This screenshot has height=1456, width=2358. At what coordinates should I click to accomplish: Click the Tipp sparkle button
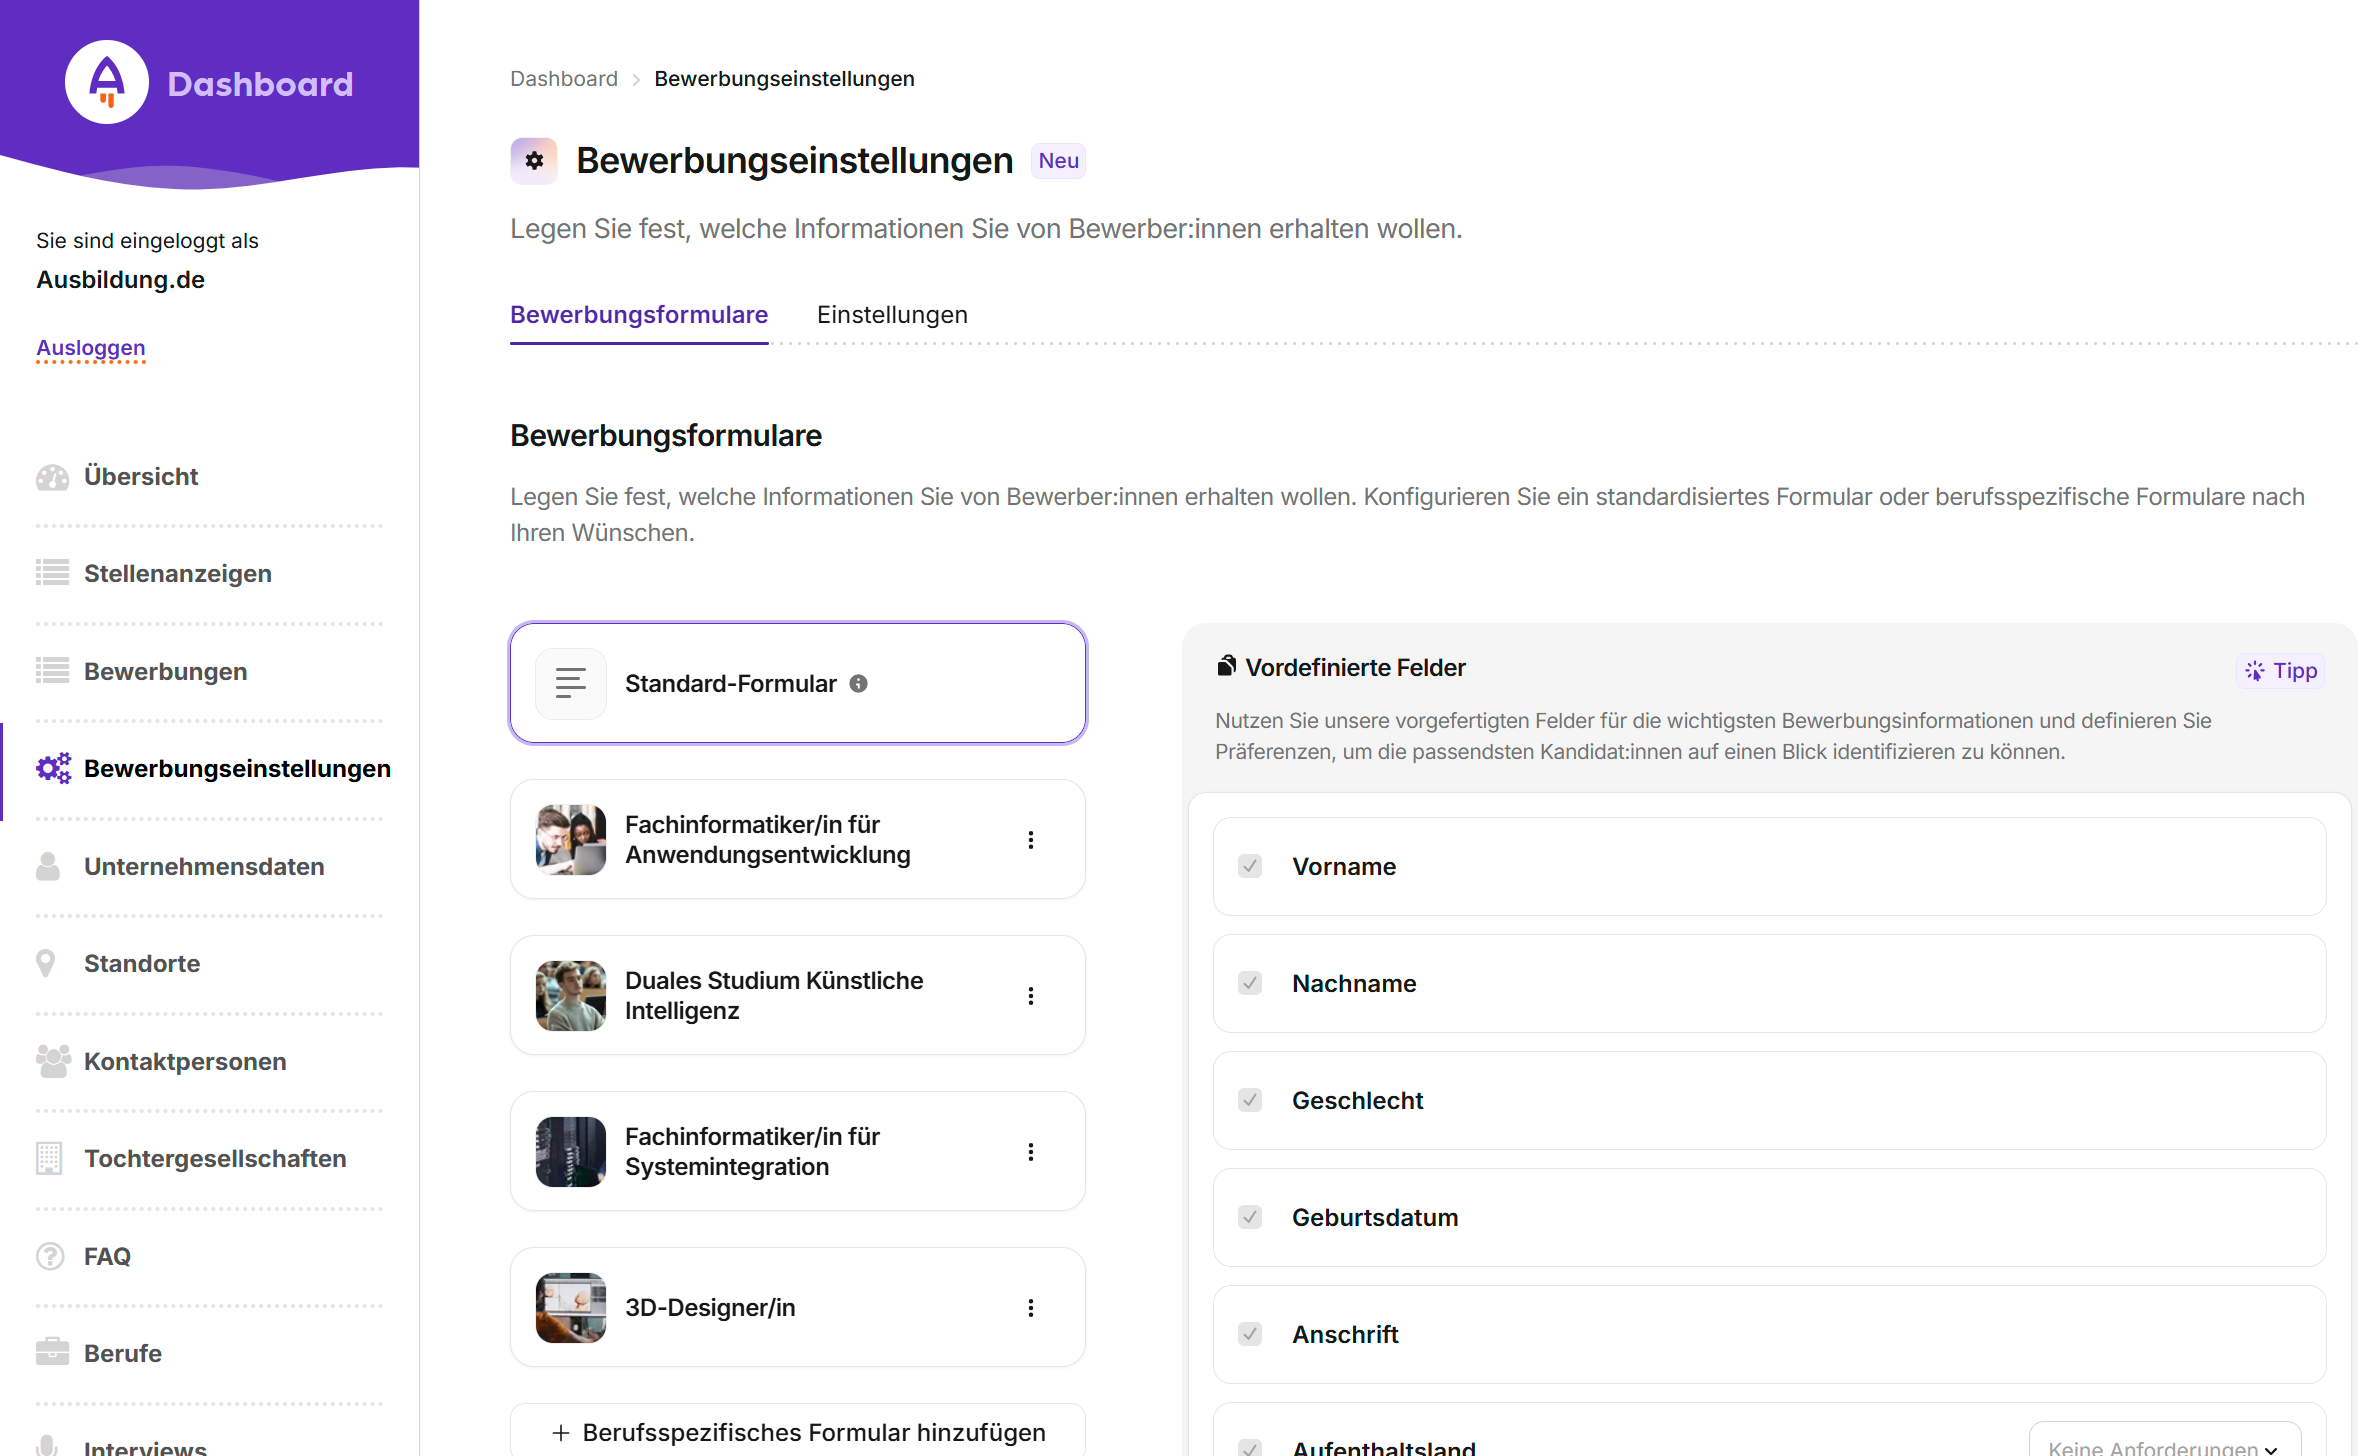tap(2281, 671)
